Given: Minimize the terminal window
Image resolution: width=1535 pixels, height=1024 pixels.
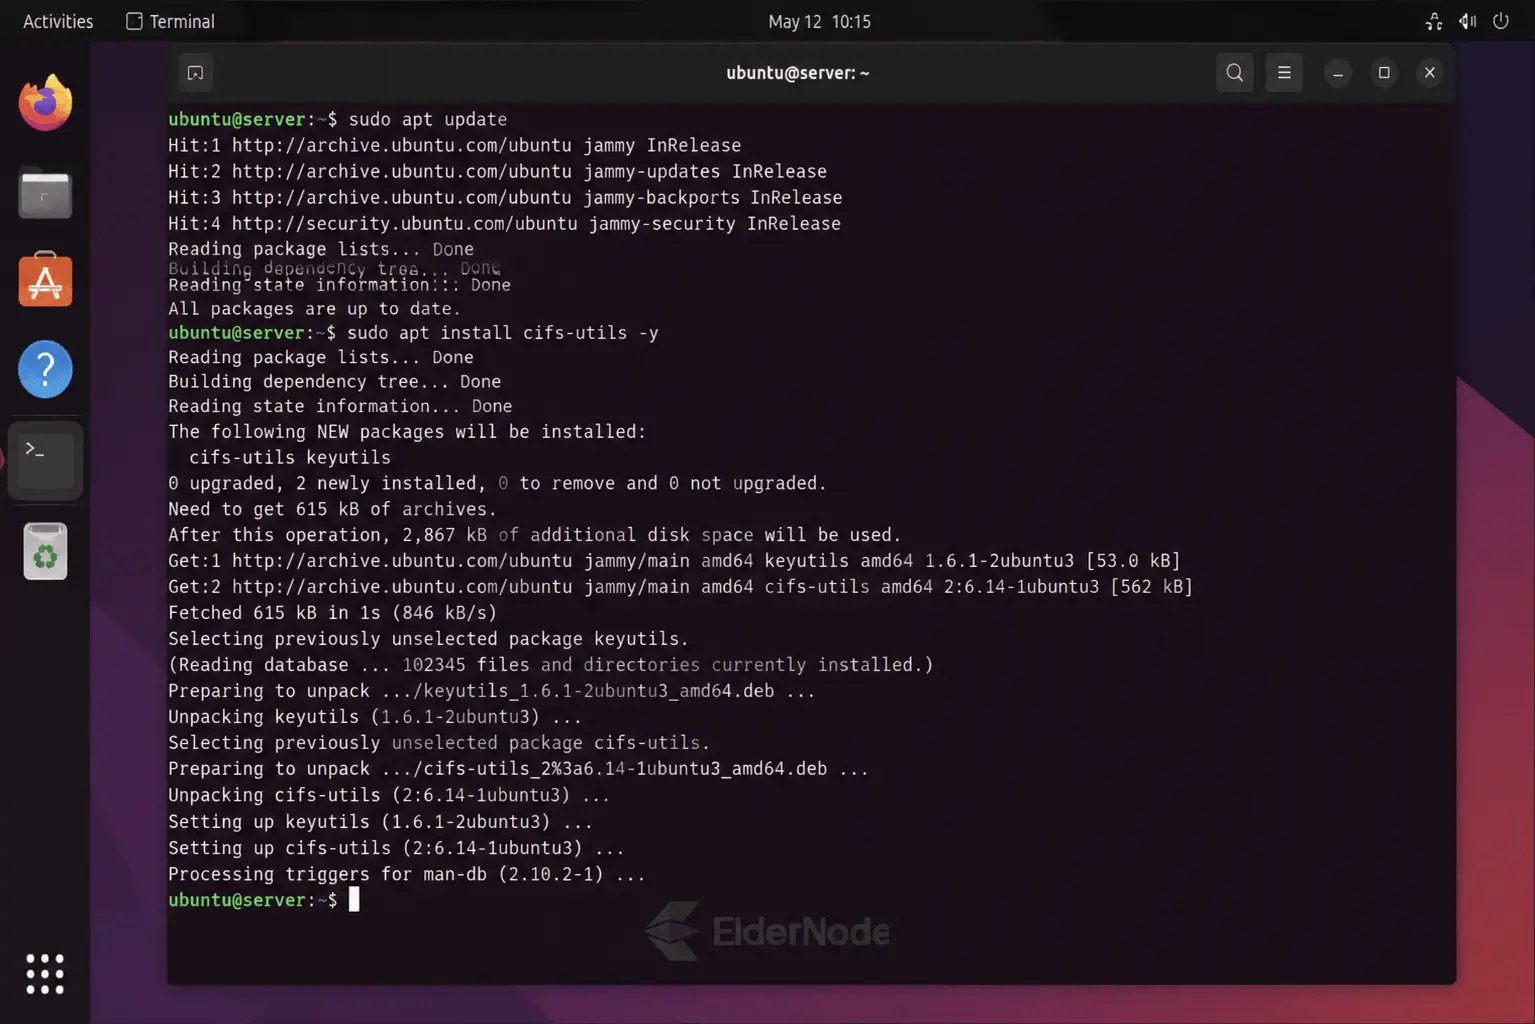Looking at the screenshot, I should [x=1338, y=73].
